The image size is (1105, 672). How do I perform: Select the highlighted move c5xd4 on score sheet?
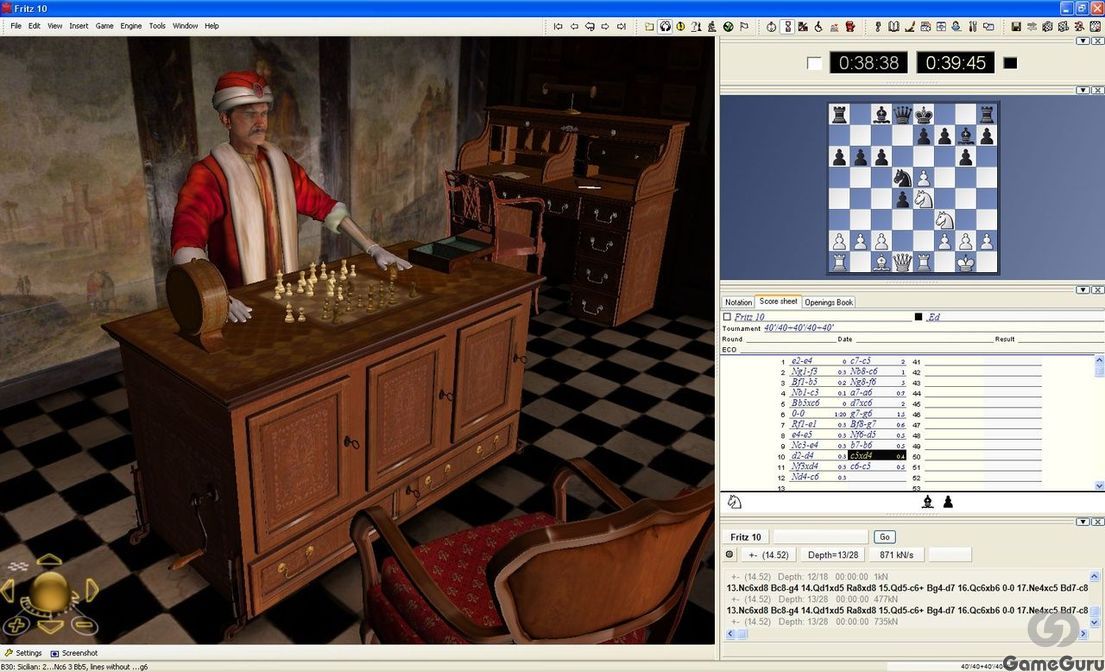877,456
